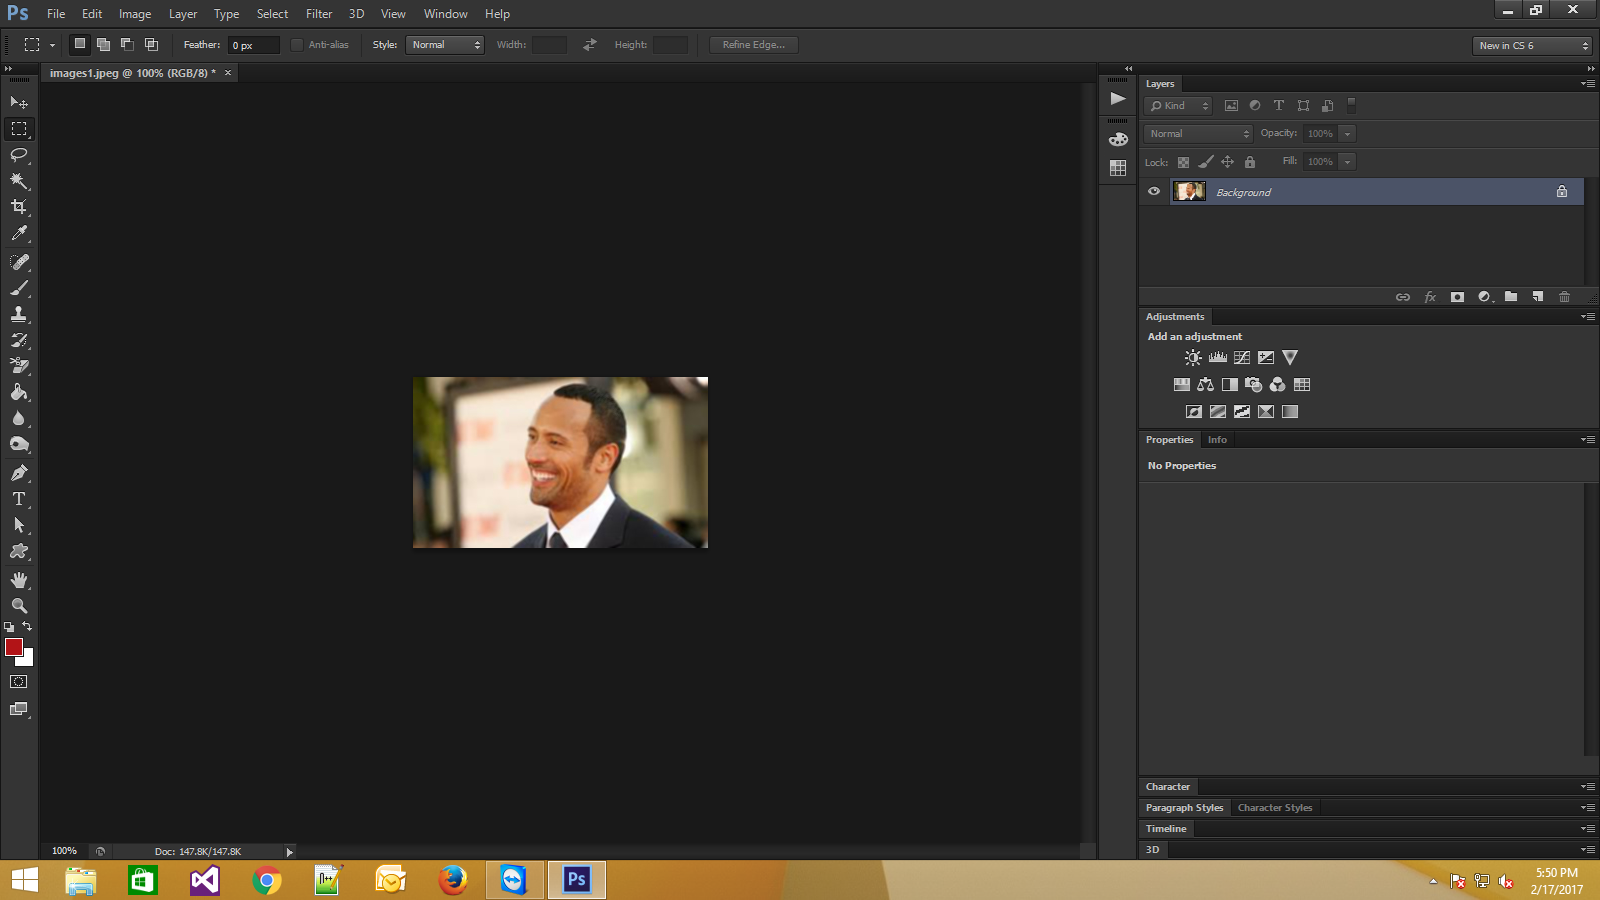The image size is (1600, 900).
Task: Select the Path Selection tool
Action: [19, 524]
